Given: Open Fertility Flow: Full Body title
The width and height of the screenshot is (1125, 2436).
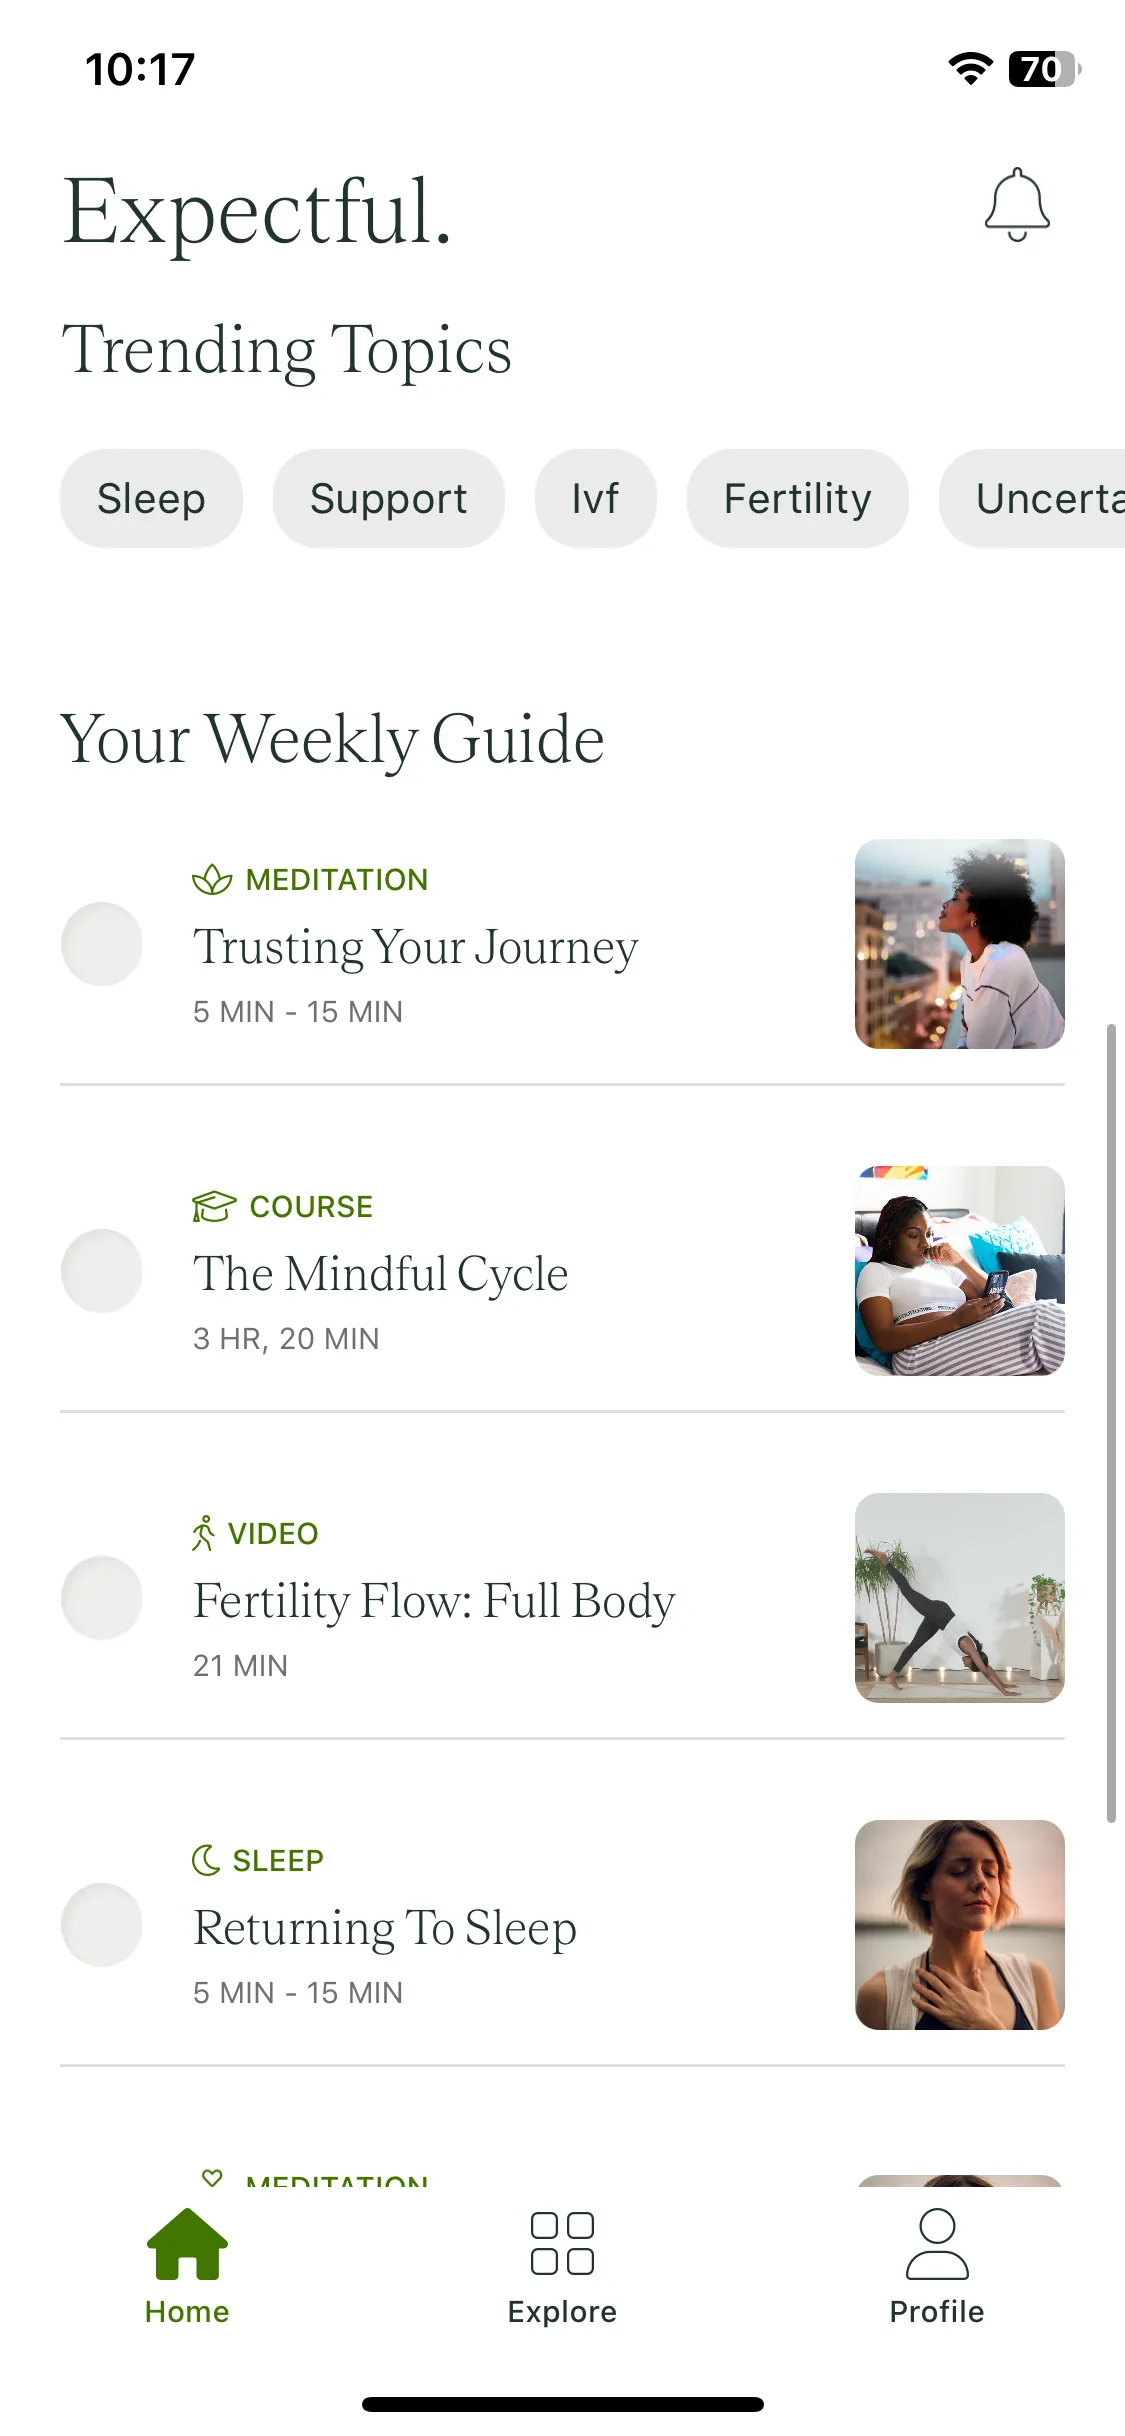Looking at the screenshot, I should pos(434,1601).
